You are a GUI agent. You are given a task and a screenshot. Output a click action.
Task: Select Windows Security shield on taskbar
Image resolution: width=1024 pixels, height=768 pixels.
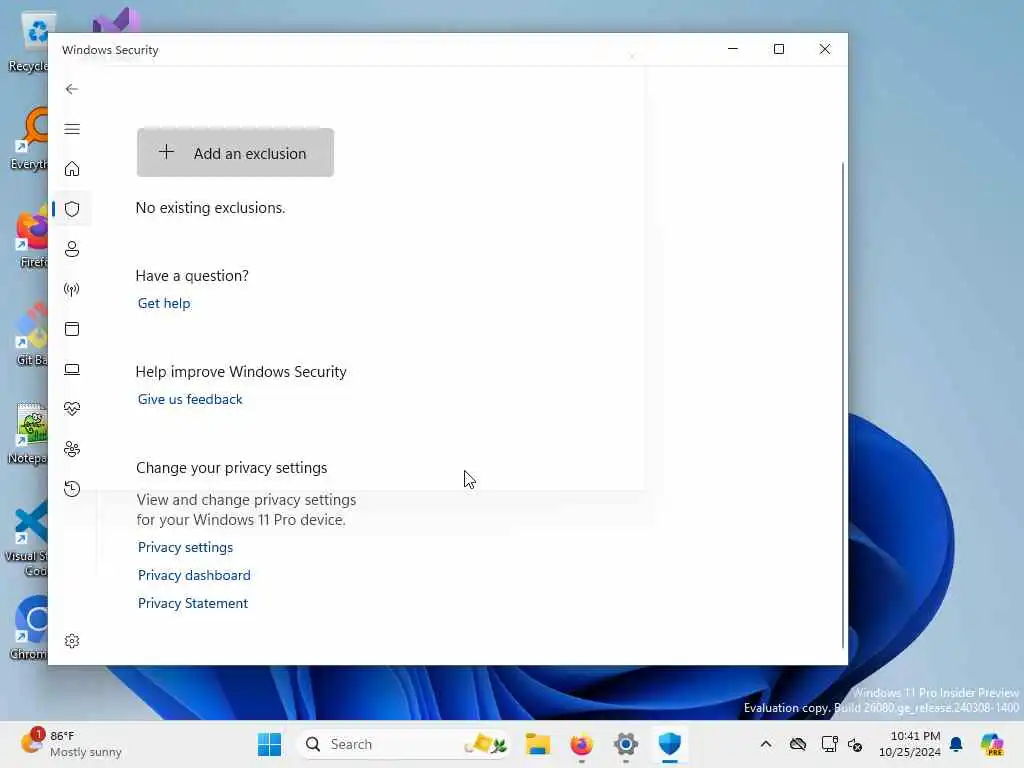pyautogui.click(x=669, y=744)
